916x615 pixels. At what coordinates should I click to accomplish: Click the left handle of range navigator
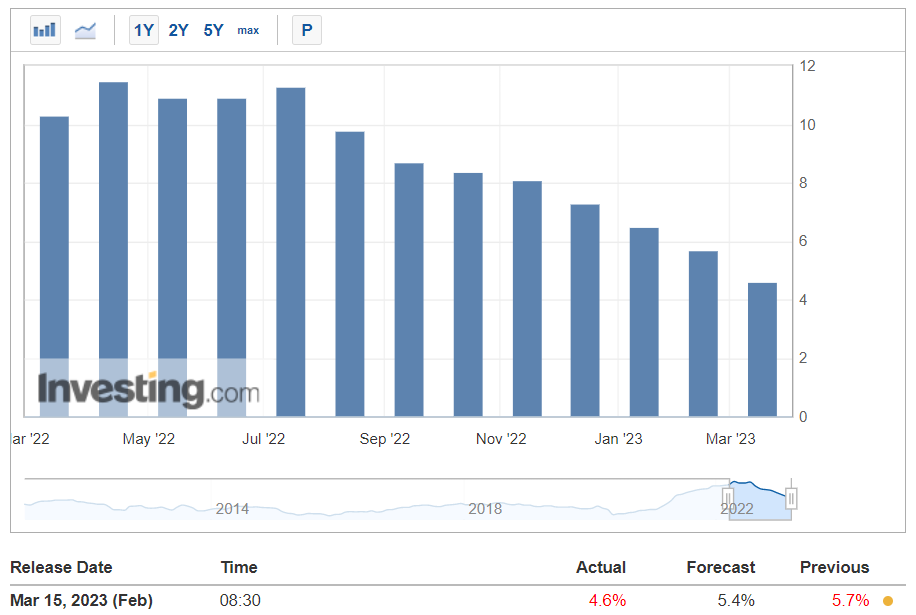[727, 498]
